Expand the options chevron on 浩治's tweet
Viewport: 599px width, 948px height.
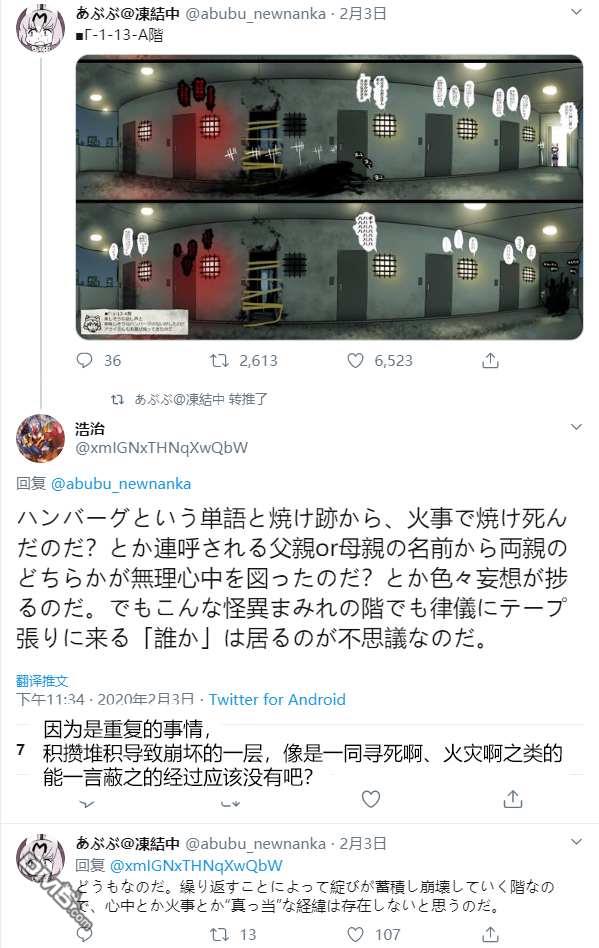tap(577, 427)
